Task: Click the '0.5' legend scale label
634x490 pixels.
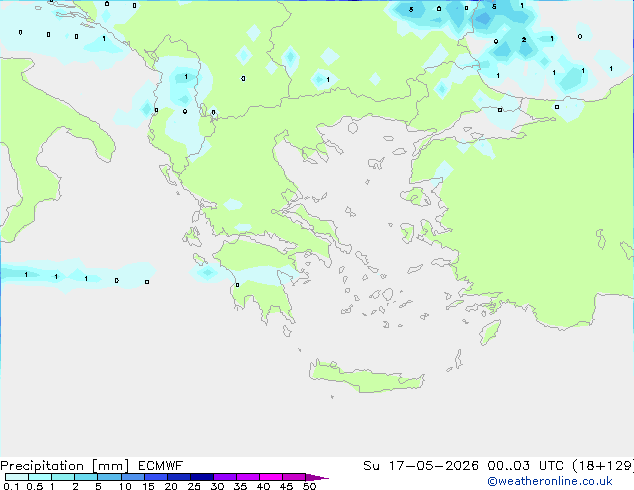Action: click(x=34, y=486)
